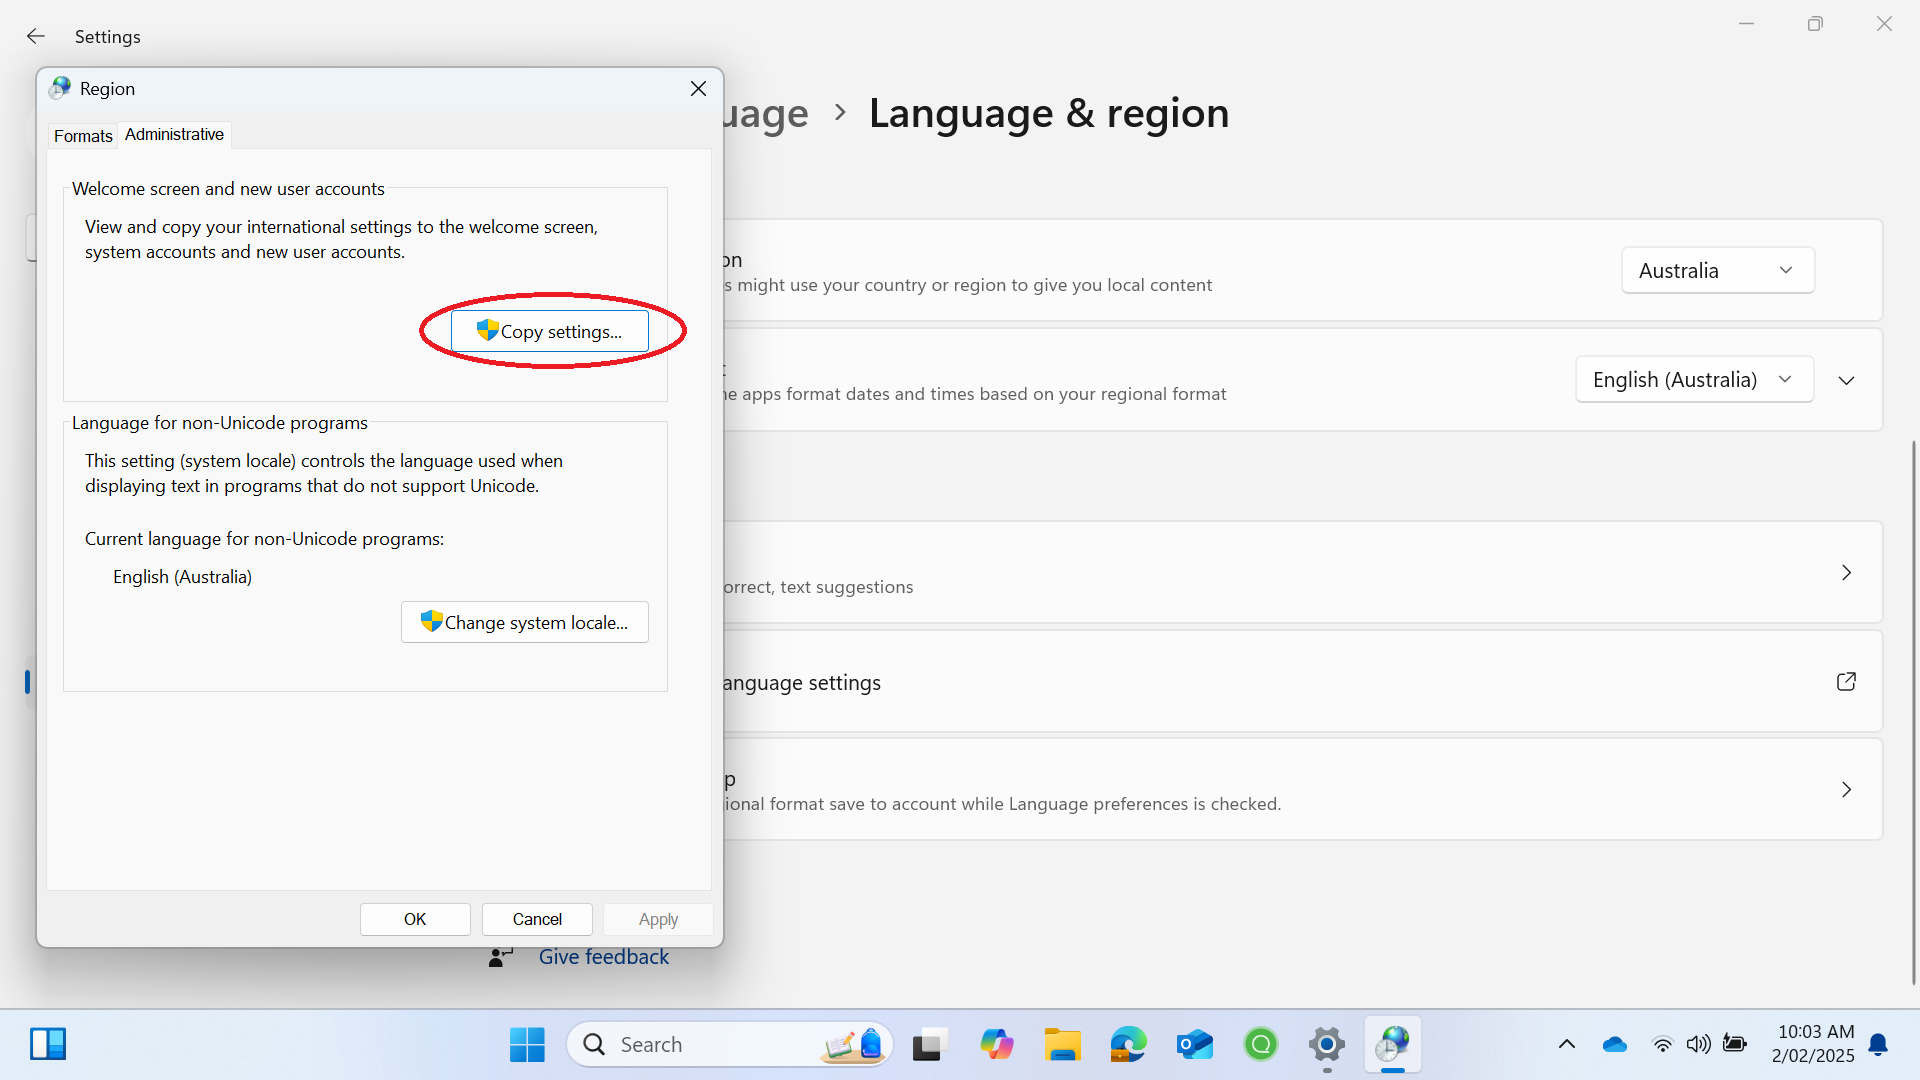Open the Australia country dropdown
Screen dimensions: 1920x1080
tap(1717, 270)
